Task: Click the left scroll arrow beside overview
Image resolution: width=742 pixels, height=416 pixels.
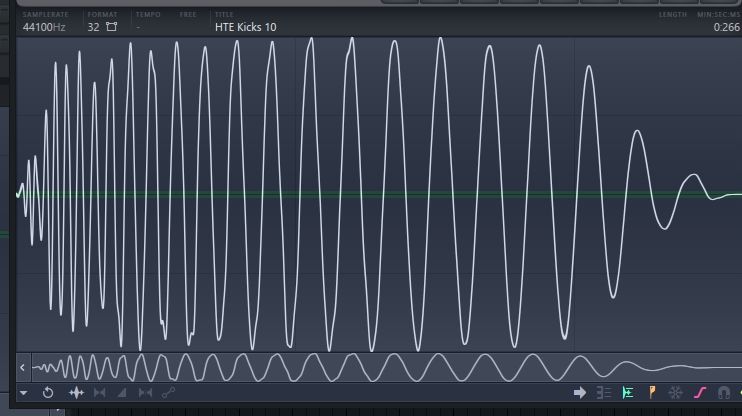Action: 22,367
